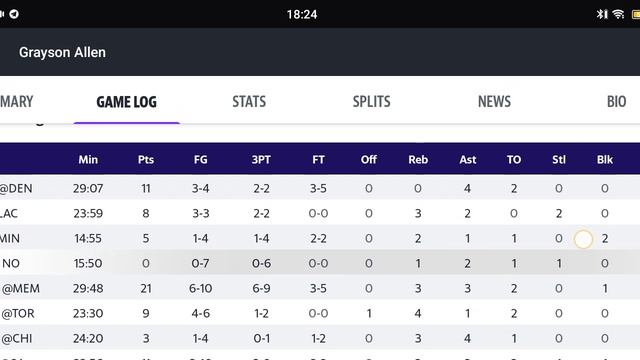Tap the battery indicator icon

click(636, 14)
